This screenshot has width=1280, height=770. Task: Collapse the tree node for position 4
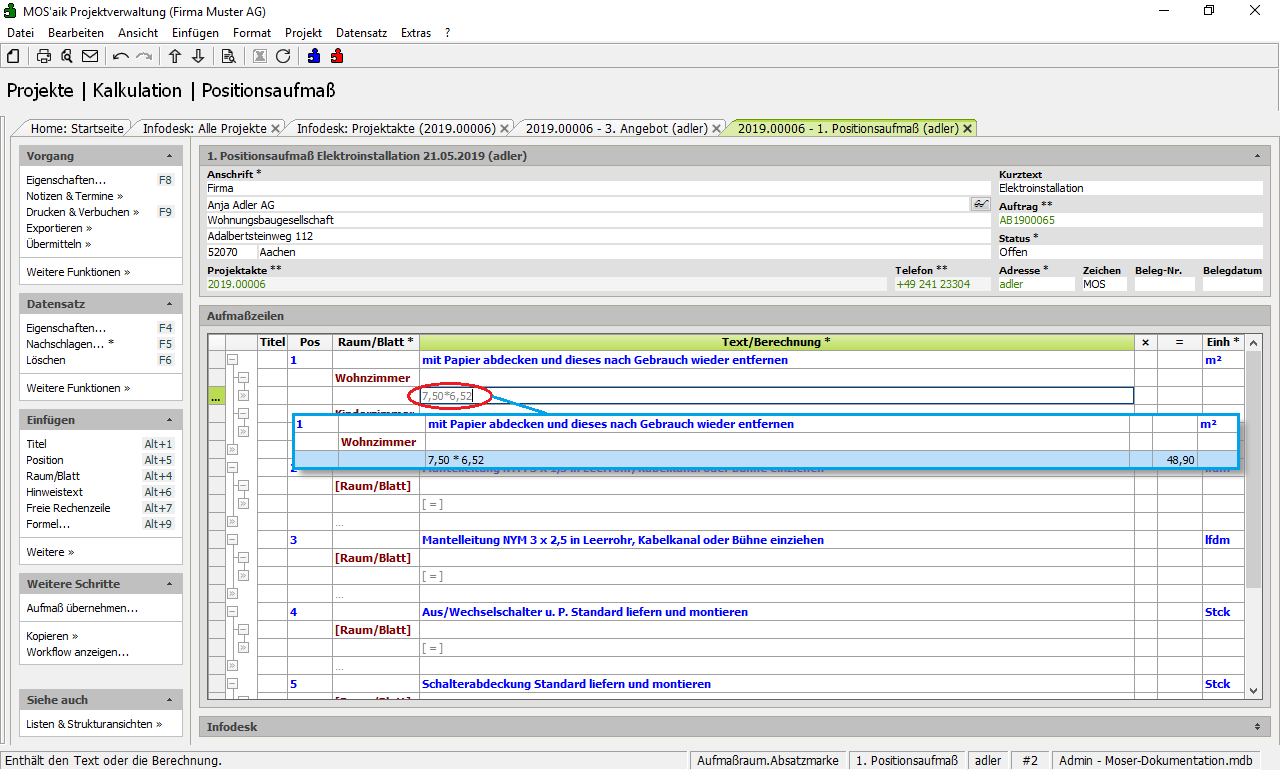pos(232,612)
